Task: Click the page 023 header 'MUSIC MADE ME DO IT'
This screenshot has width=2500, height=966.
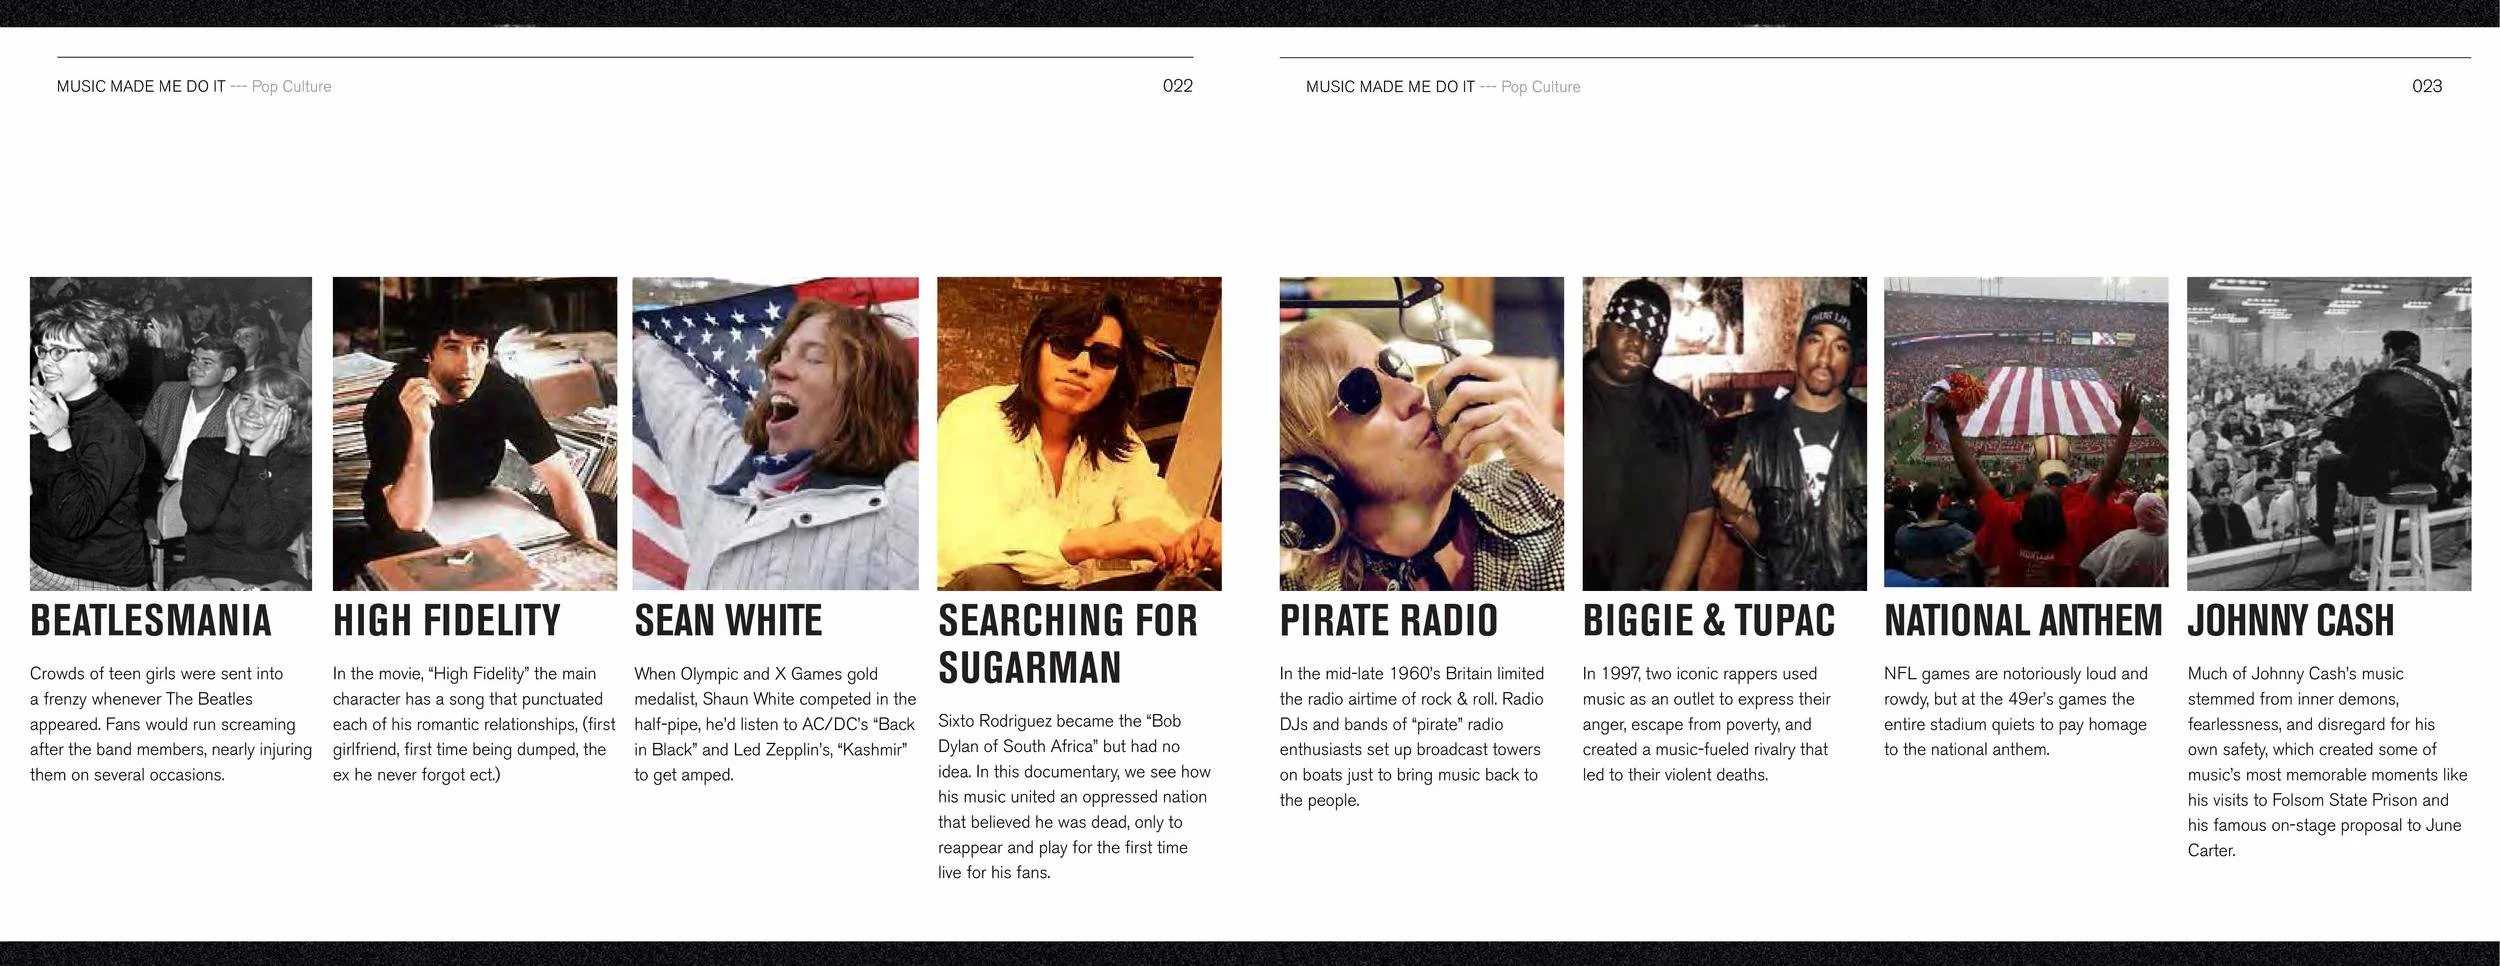Action: (1390, 87)
